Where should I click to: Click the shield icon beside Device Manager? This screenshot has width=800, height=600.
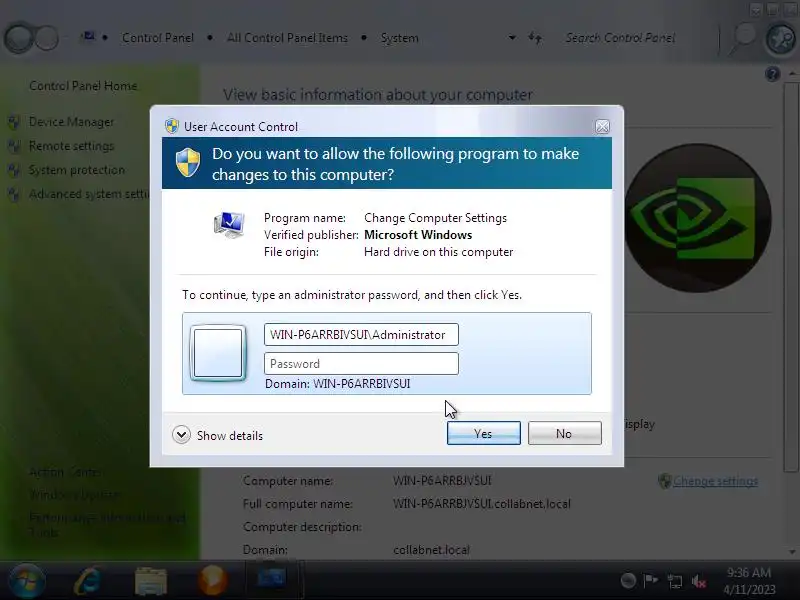click(x=14, y=122)
